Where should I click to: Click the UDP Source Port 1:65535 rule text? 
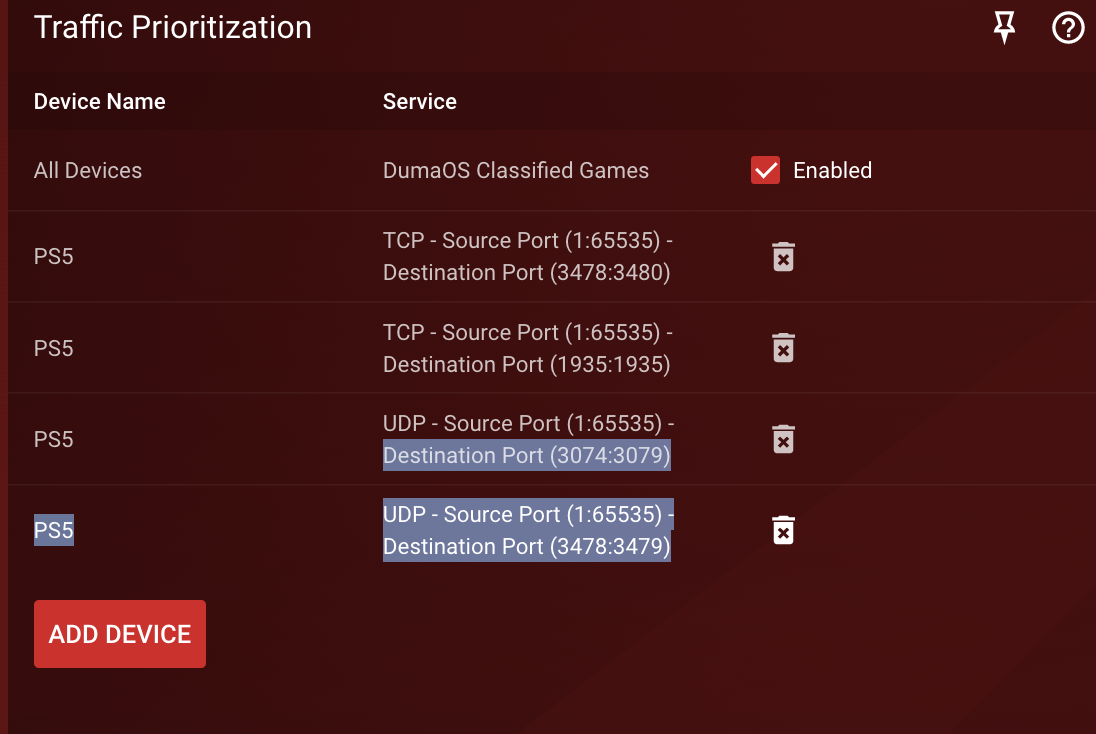tap(527, 423)
